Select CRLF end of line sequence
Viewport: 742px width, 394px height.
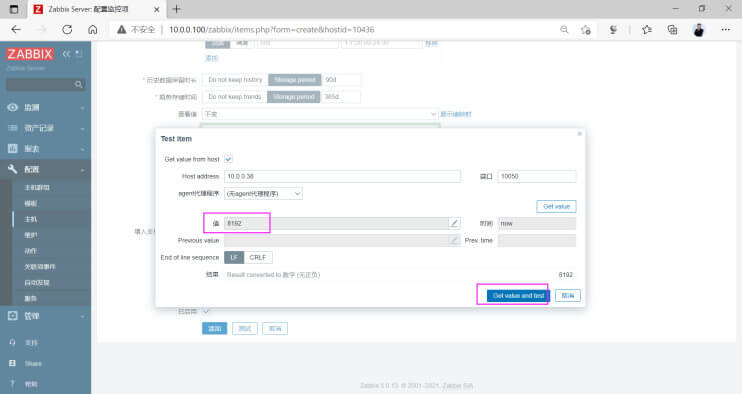pyautogui.click(x=258, y=257)
